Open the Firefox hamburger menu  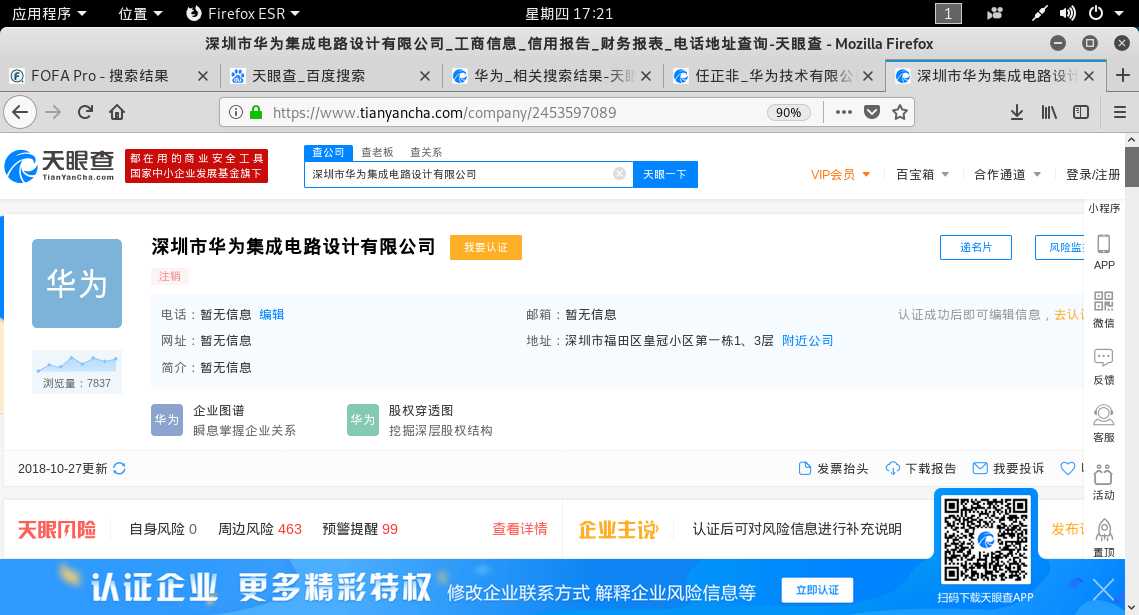point(1119,112)
